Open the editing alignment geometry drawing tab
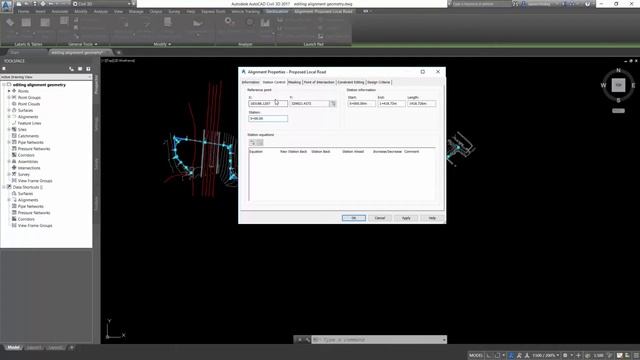The height and width of the screenshot is (360, 640). (80, 52)
